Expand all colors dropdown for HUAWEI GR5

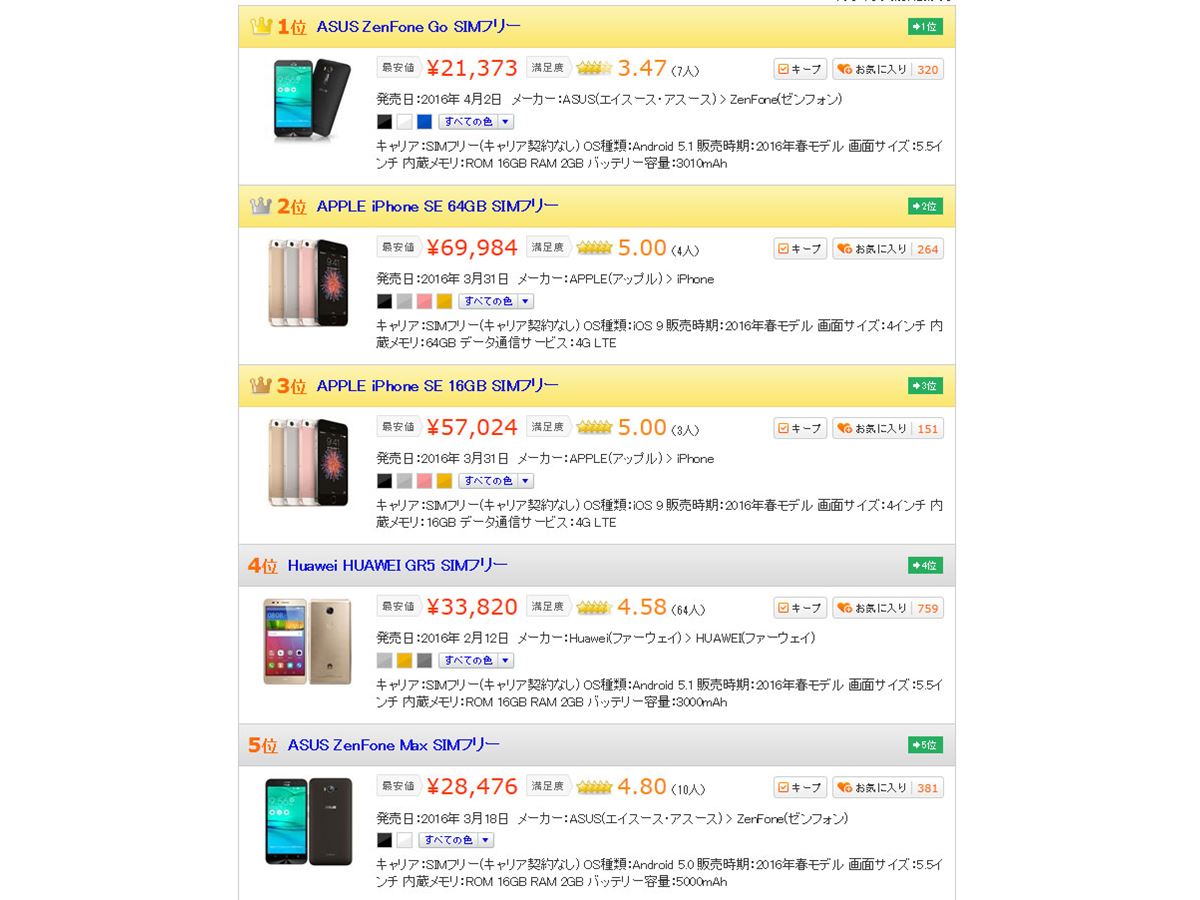pyautogui.click(x=476, y=660)
